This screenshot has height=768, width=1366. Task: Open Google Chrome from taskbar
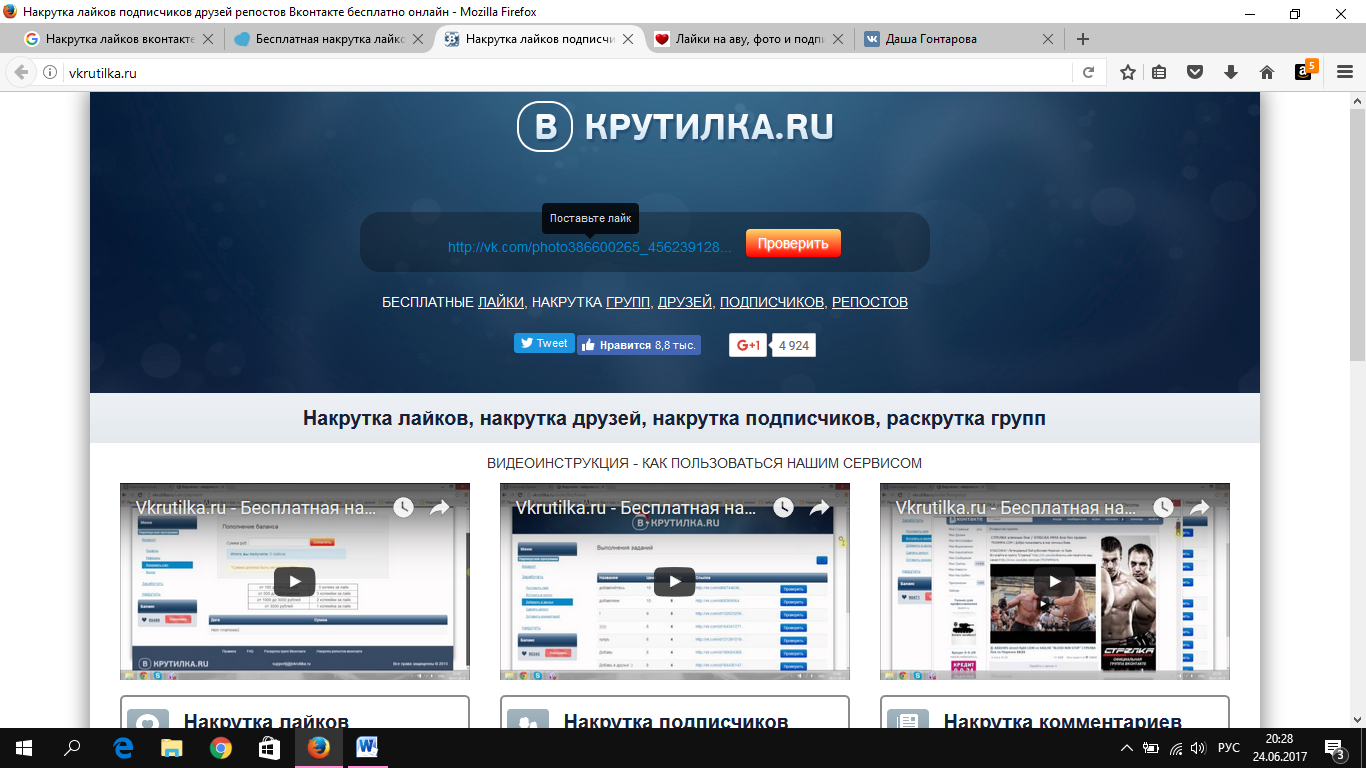221,748
